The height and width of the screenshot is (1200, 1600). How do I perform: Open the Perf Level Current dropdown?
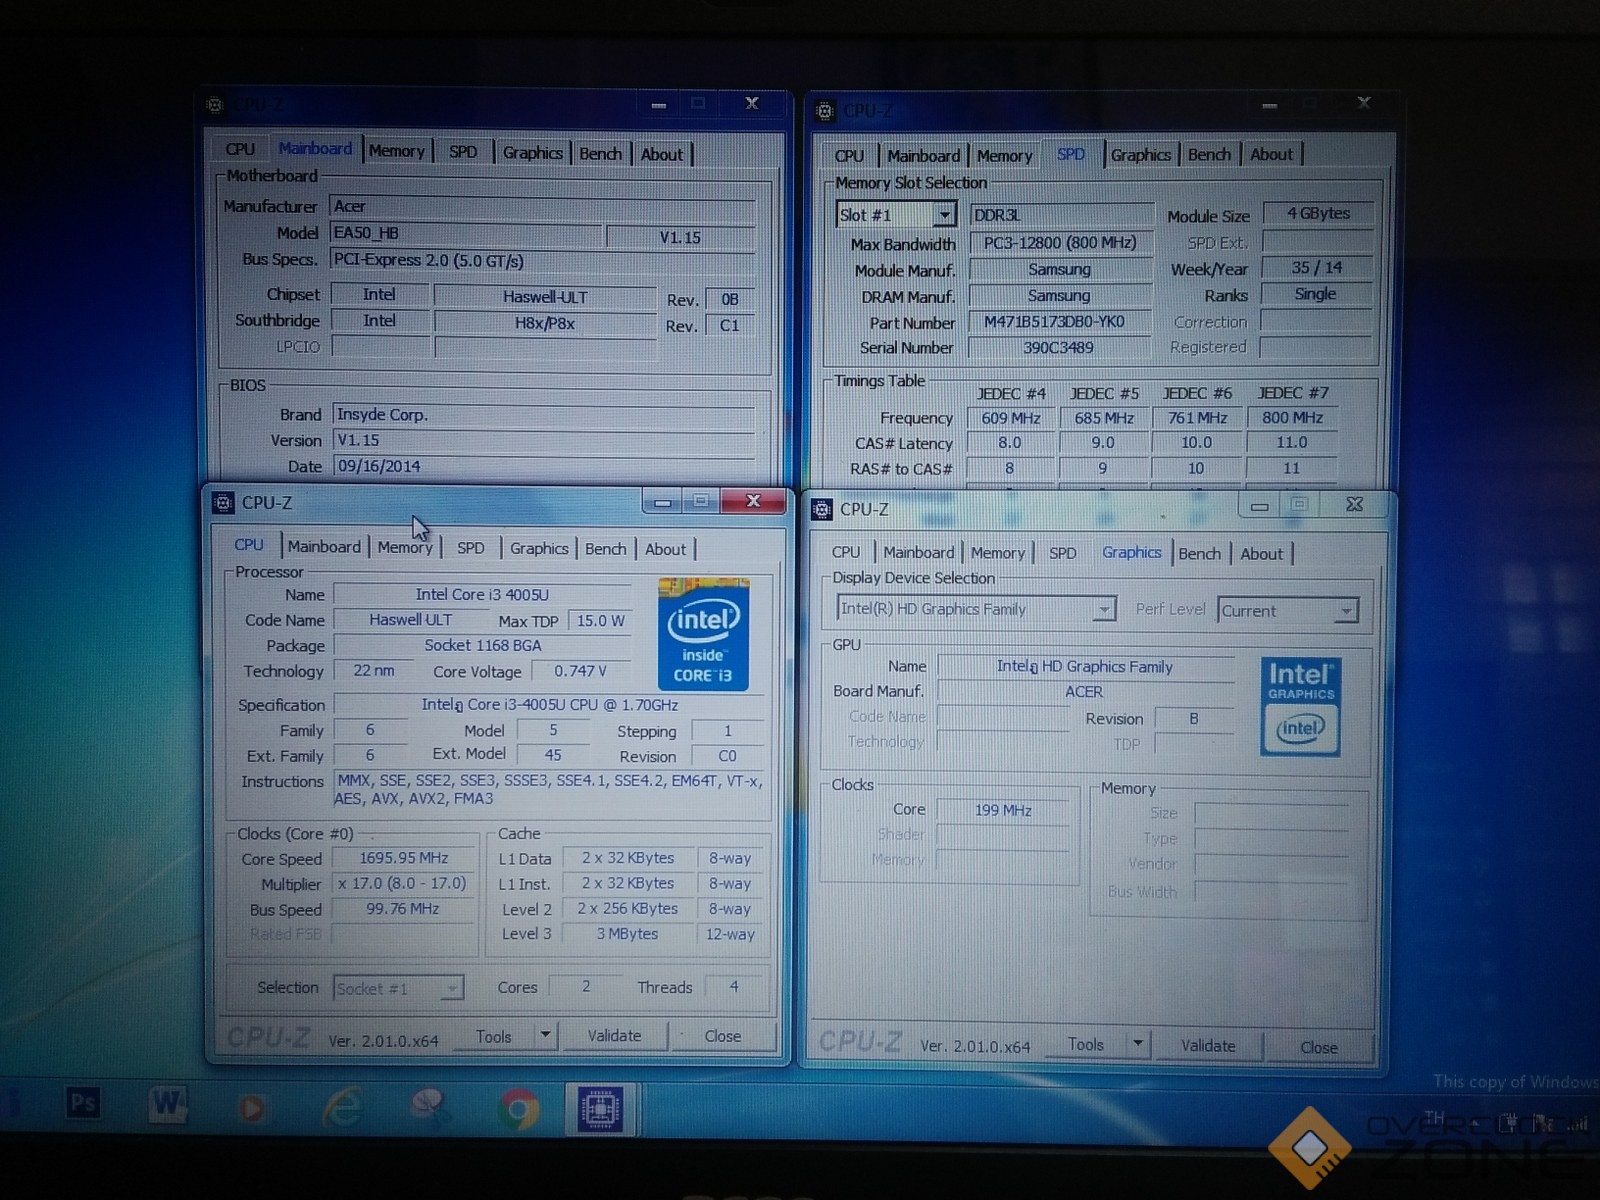(x=1346, y=610)
